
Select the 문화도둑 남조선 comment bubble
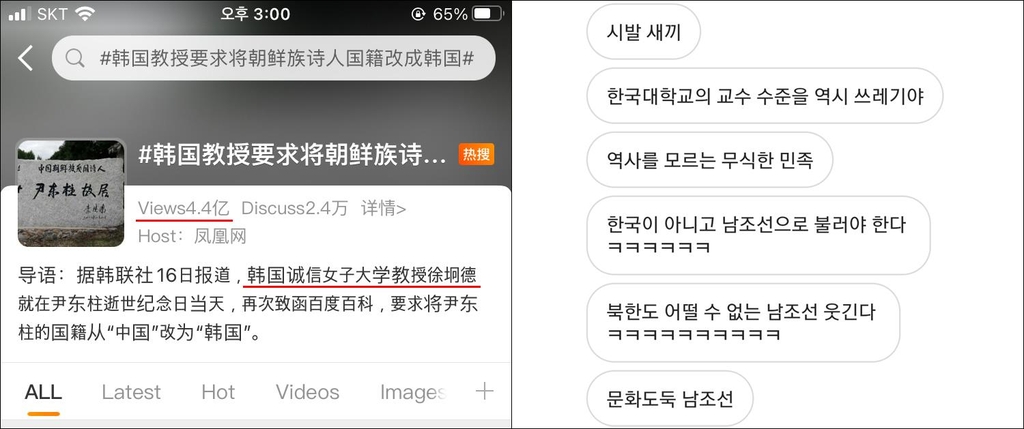tap(670, 398)
